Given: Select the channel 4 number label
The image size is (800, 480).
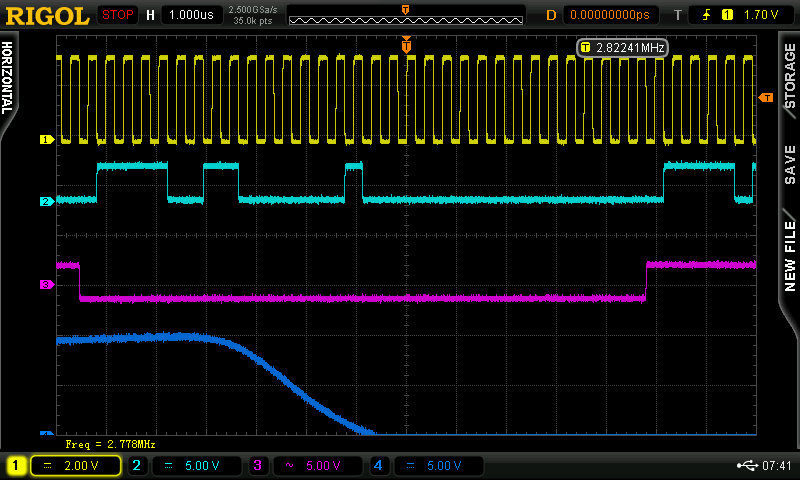Looking at the screenshot, I should coord(378,465).
